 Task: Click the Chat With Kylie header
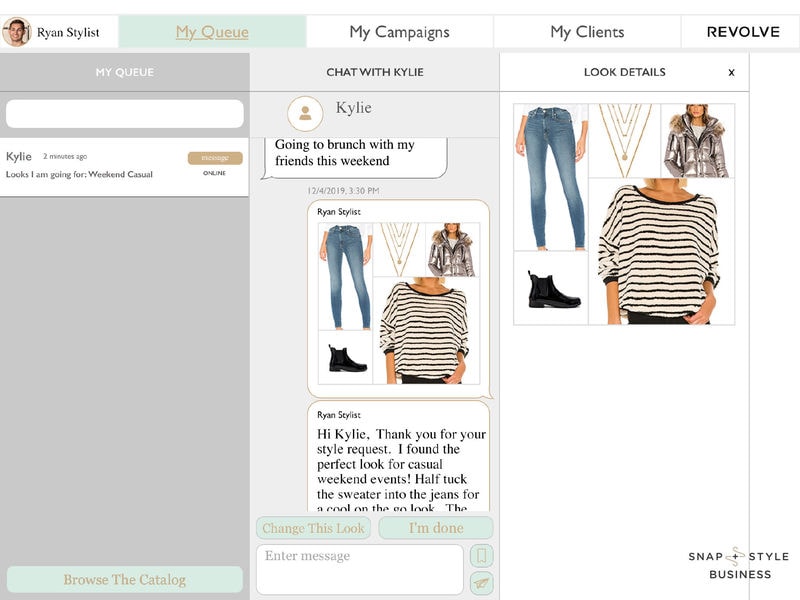374,72
